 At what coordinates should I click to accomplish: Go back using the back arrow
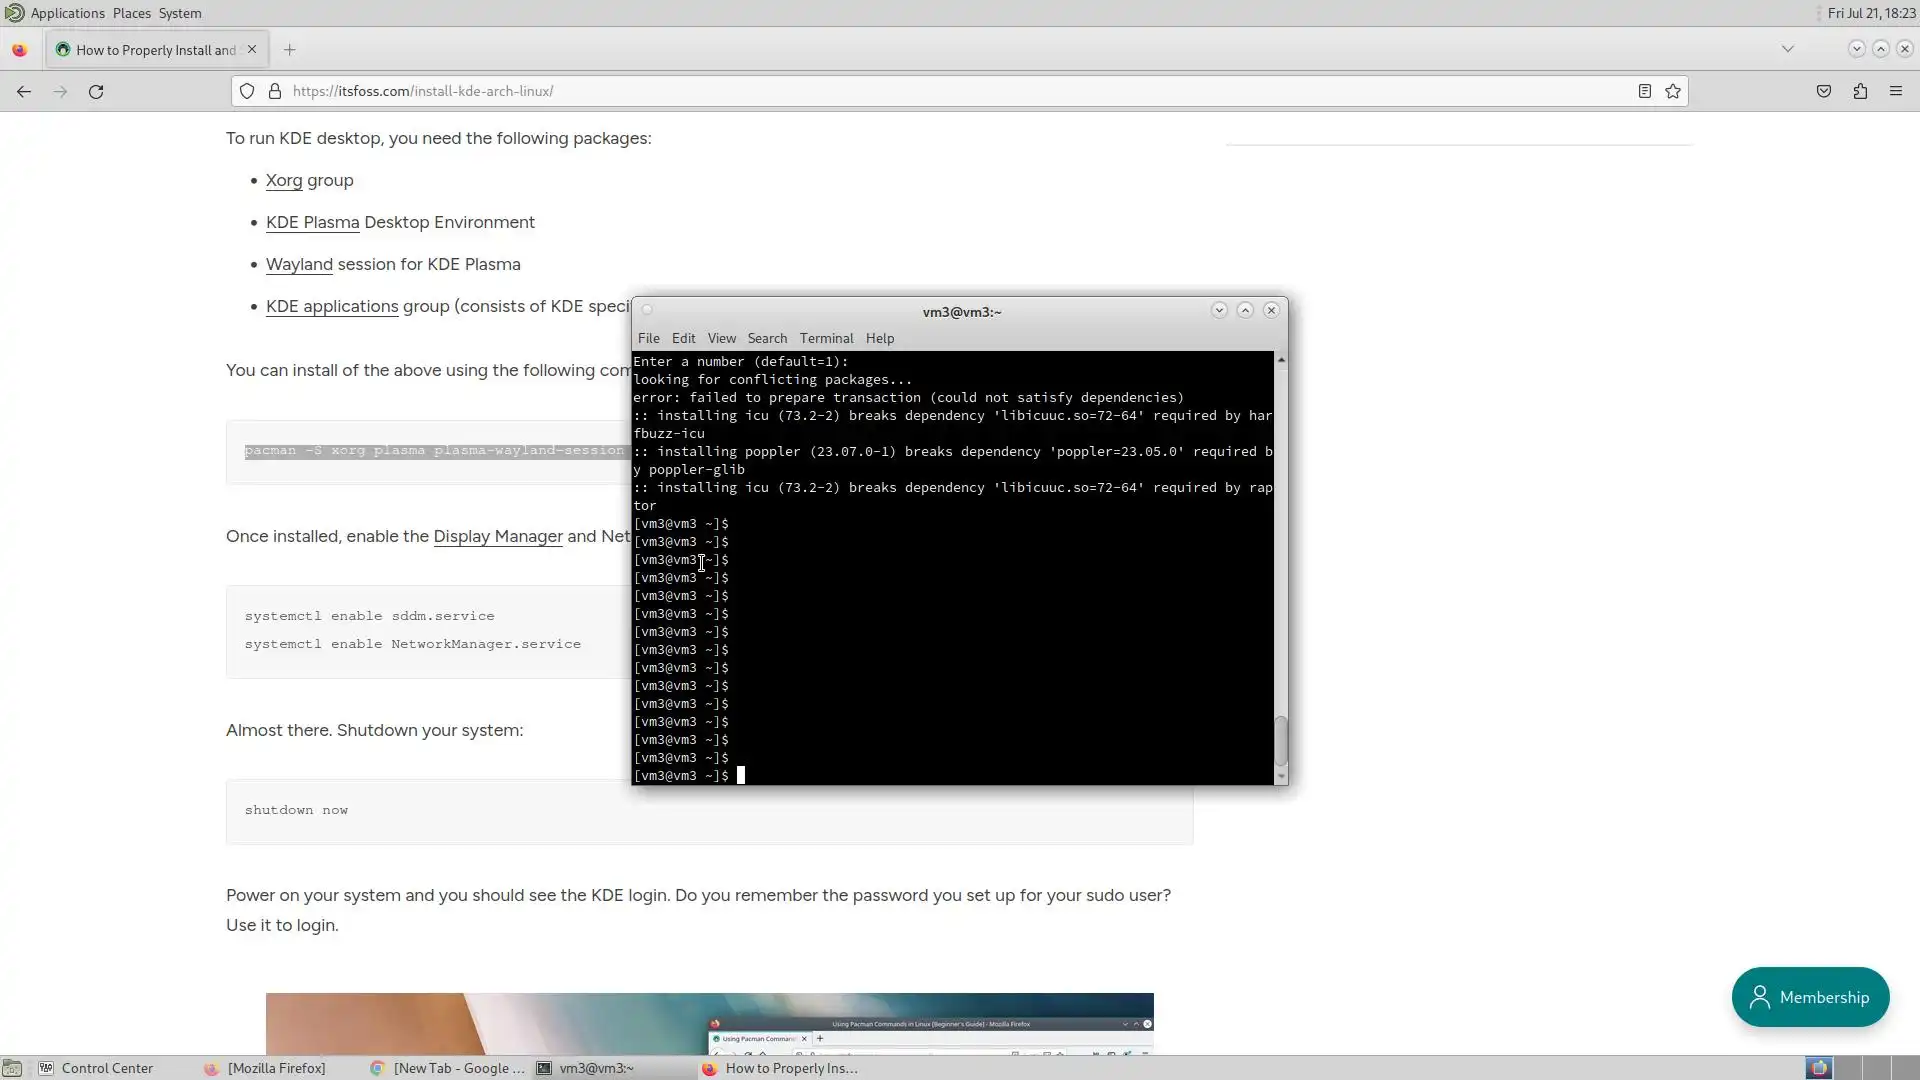tap(24, 91)
